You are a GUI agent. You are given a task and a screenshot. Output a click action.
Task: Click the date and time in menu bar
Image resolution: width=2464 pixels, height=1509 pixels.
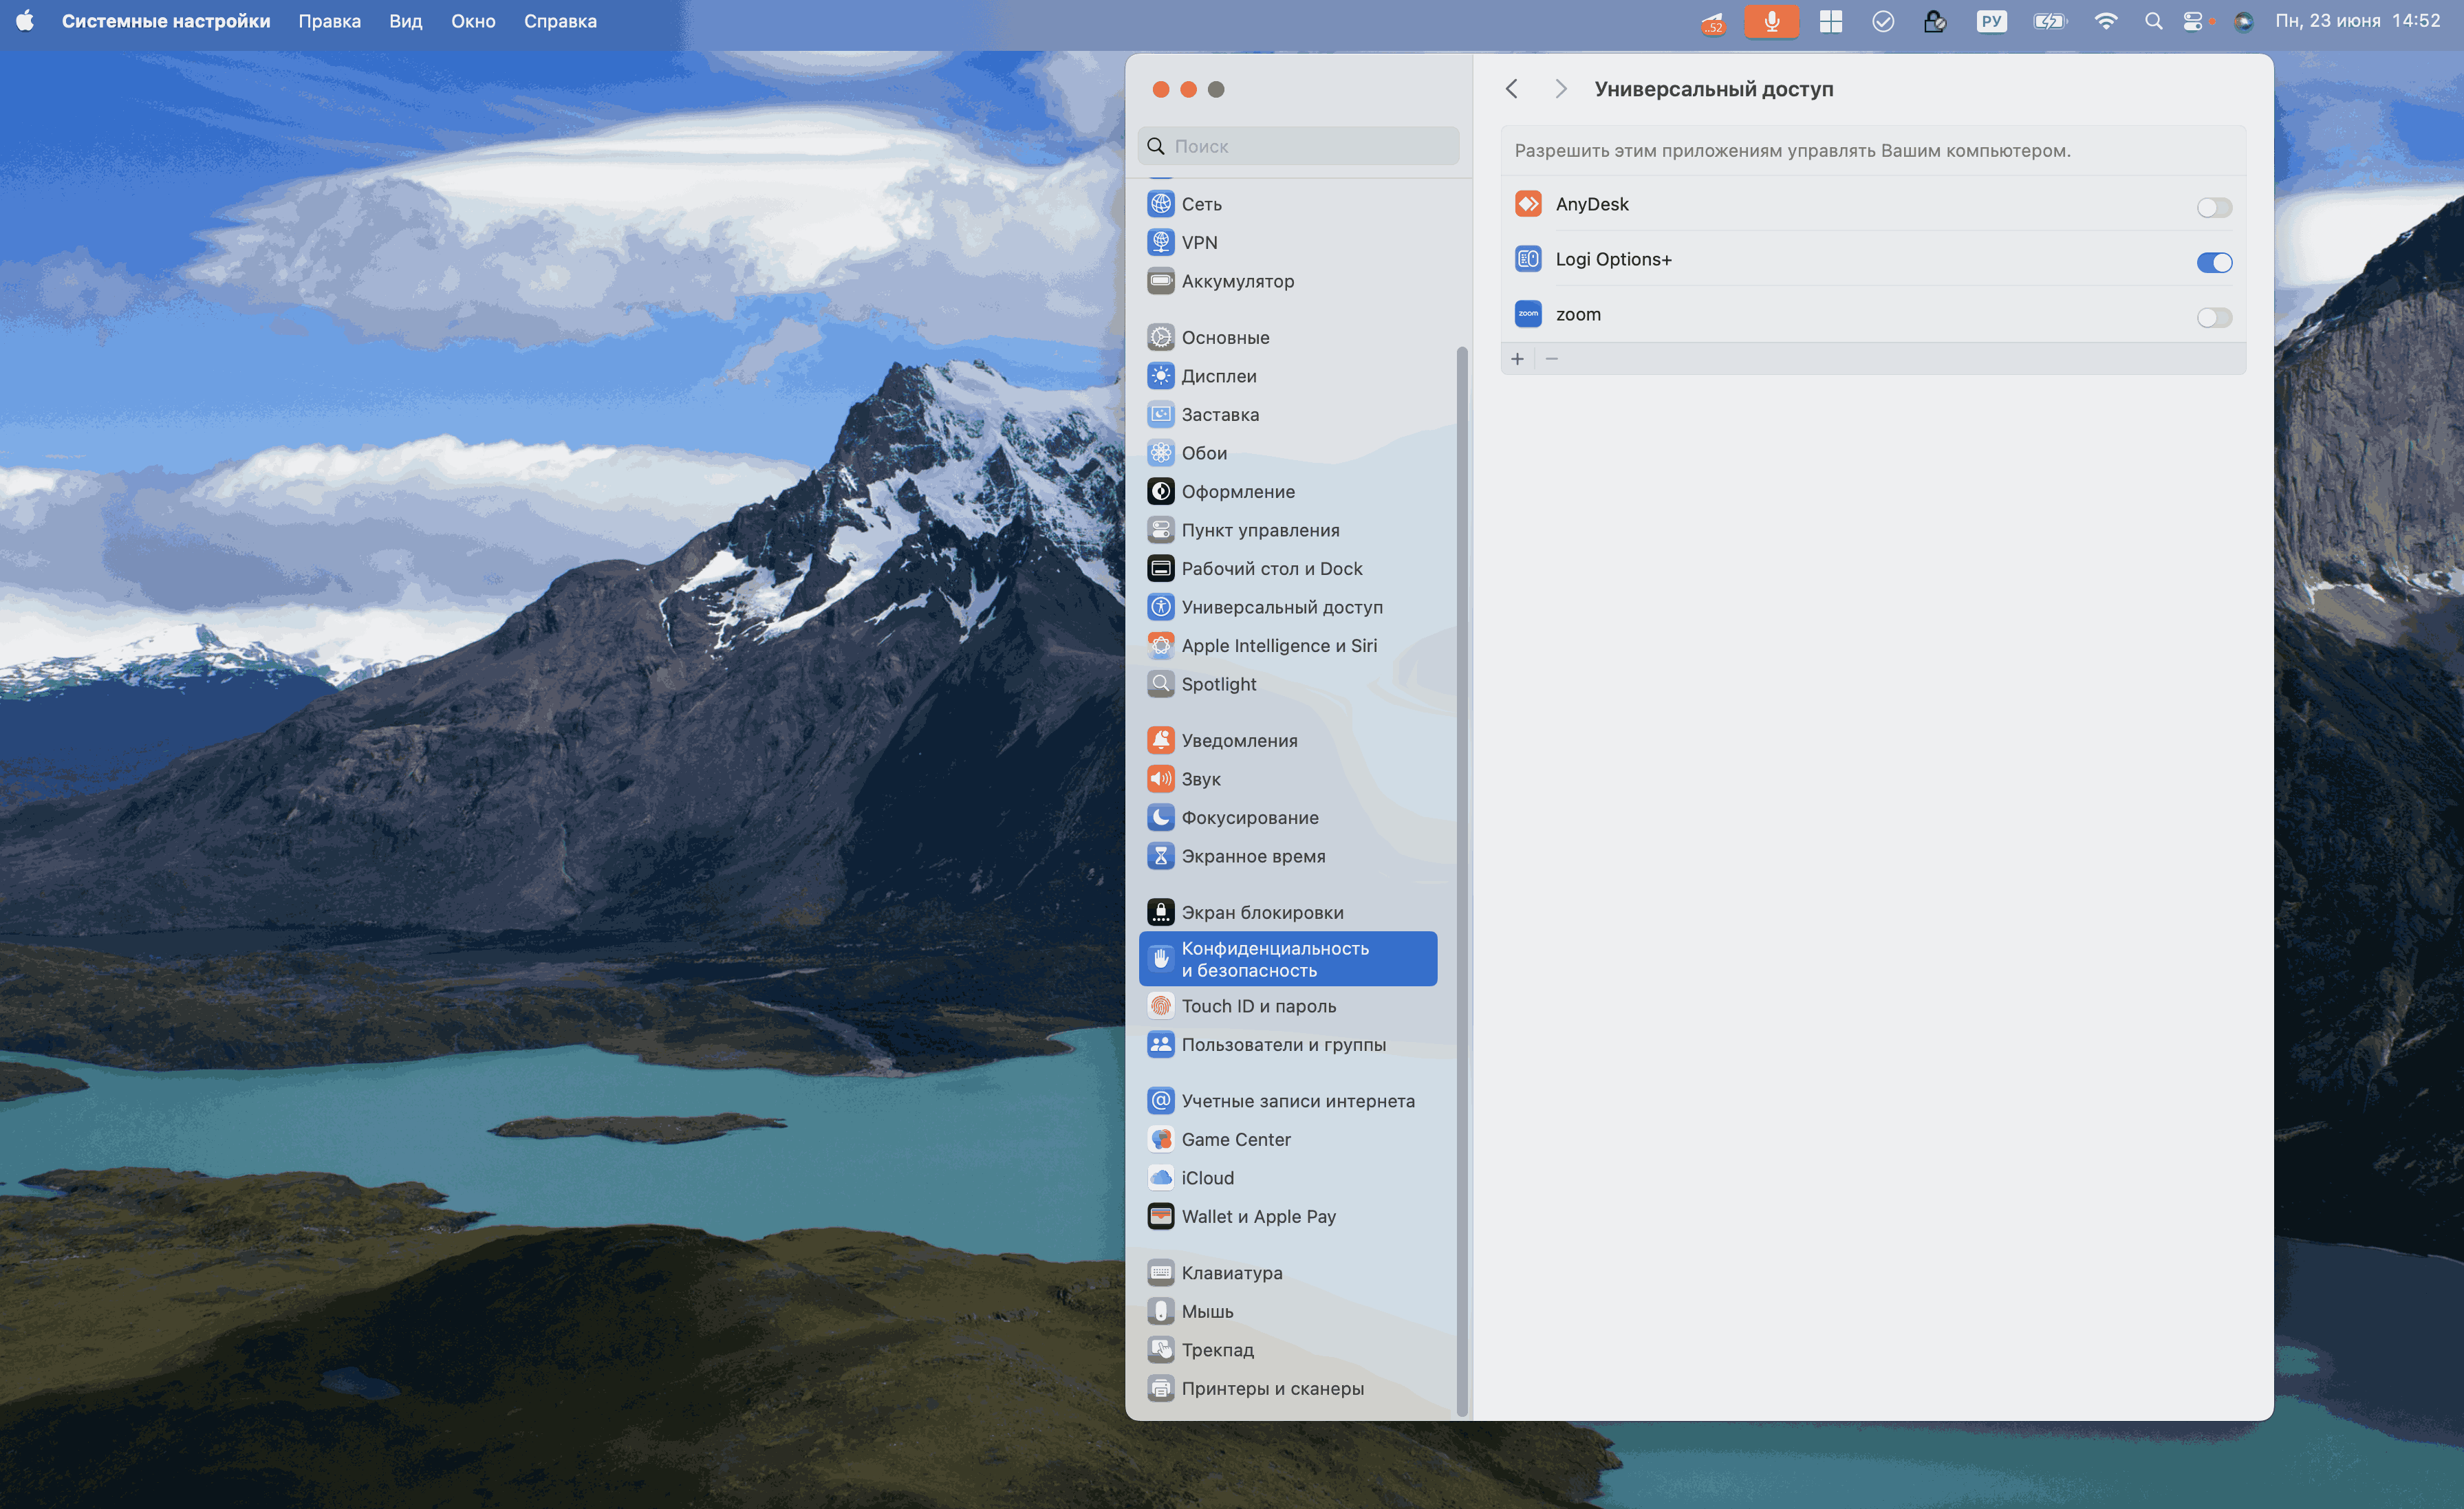click(x=2357, y=21)
